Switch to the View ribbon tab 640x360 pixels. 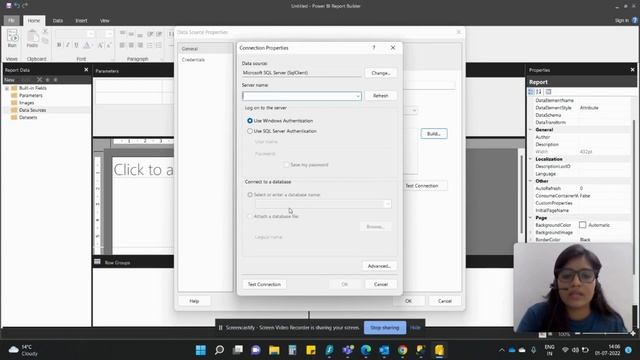coord(104,20)
